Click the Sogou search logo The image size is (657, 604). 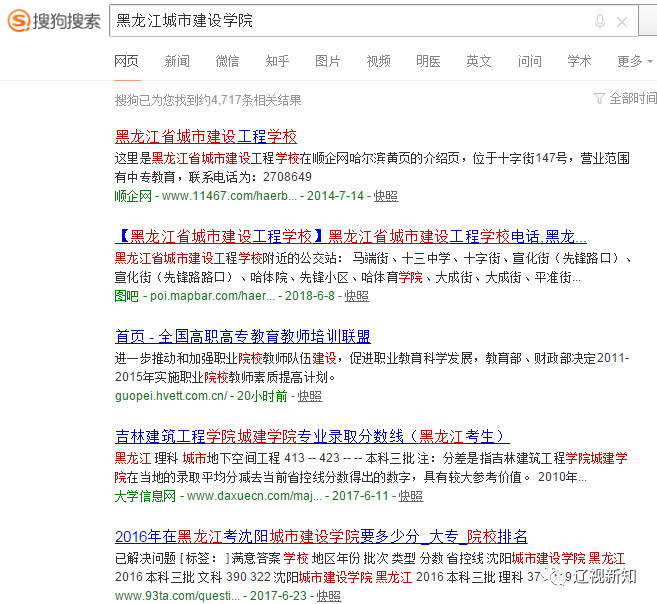tap(54, 21)
